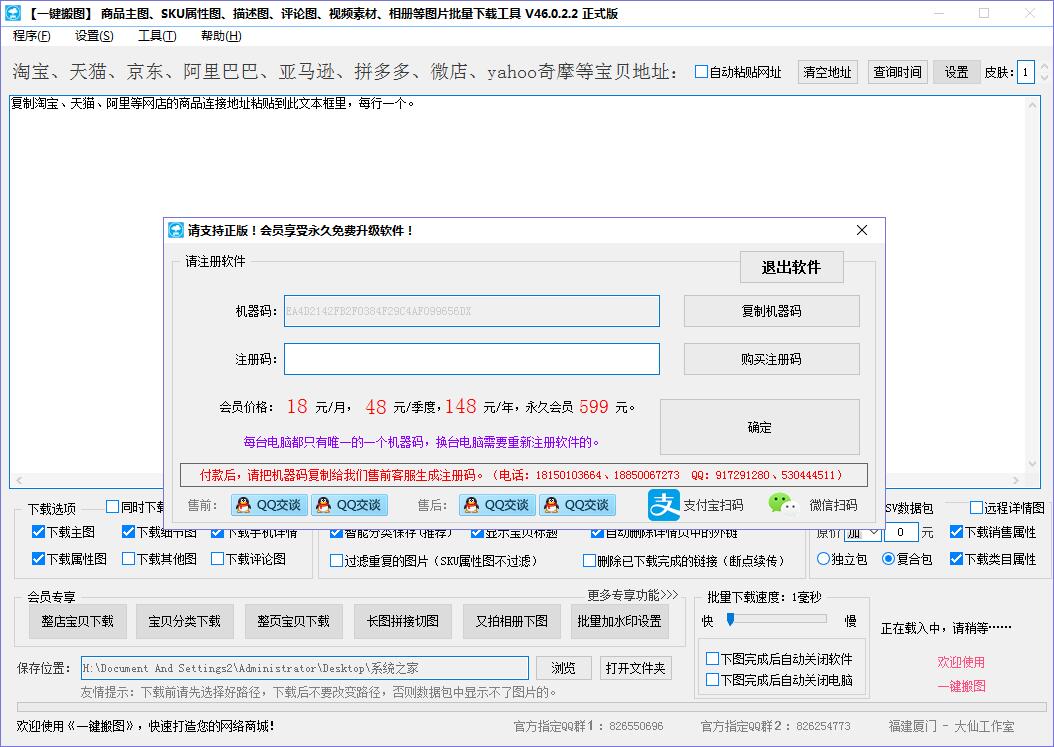Open 长图拼接切图 tool
1054x747 pixels.
point(403,621)
